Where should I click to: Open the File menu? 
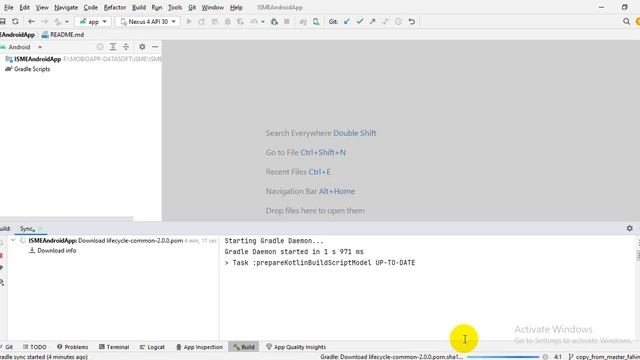point(9,7)
